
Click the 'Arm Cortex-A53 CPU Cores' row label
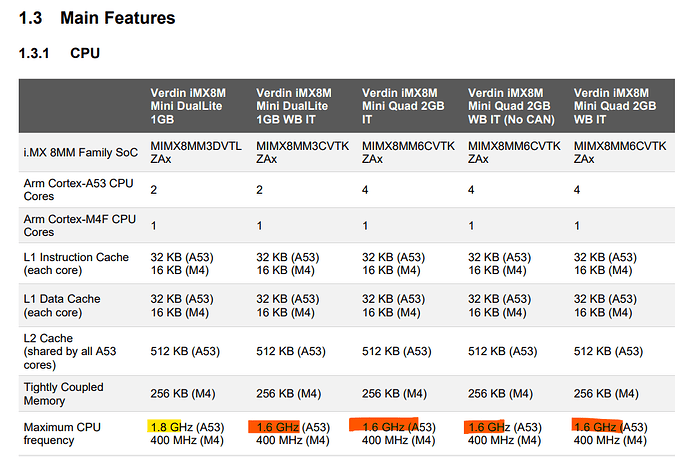pos(78,190)
